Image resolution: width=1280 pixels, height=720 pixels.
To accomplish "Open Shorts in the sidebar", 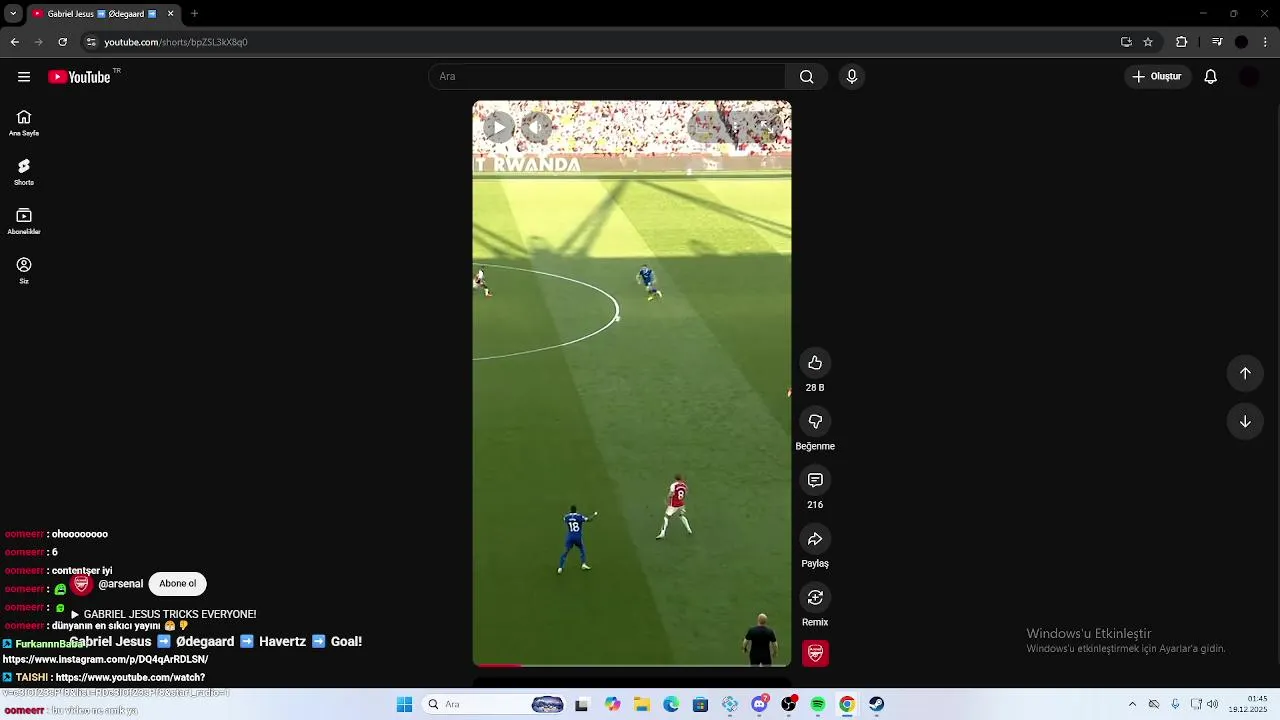I will (x=24, y=172).
